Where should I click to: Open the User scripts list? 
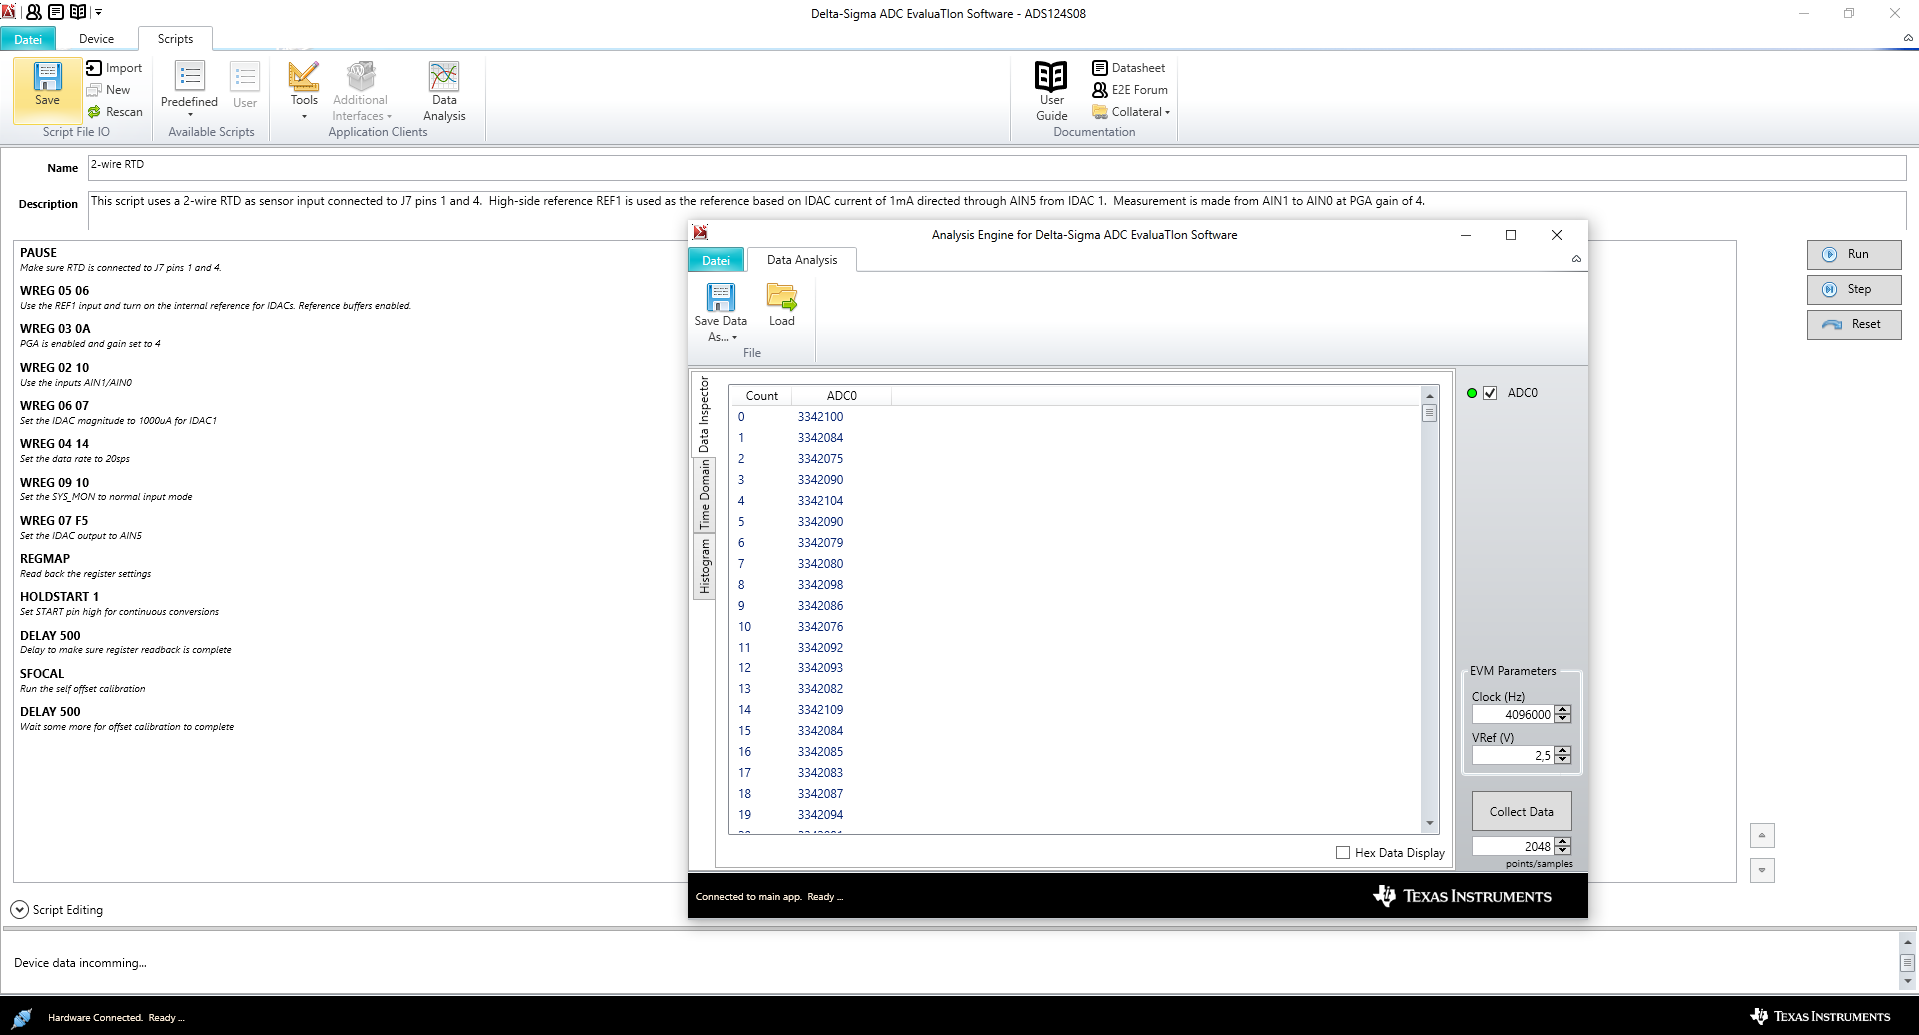[x=245, y=86]
